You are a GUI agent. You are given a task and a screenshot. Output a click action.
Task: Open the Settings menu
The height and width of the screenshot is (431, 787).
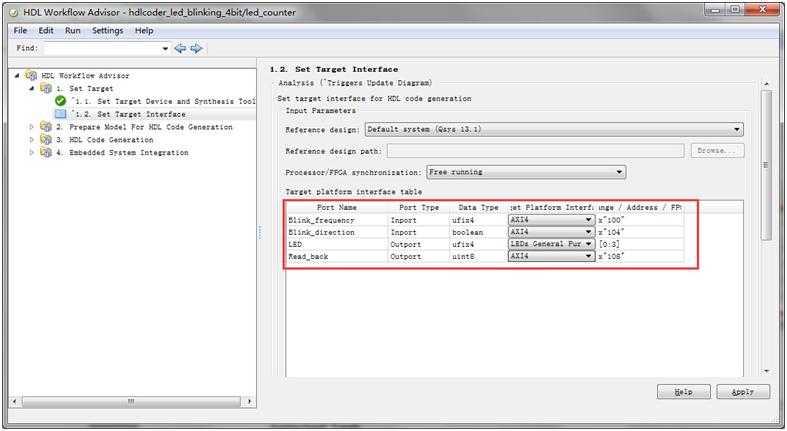coord(107,31)
